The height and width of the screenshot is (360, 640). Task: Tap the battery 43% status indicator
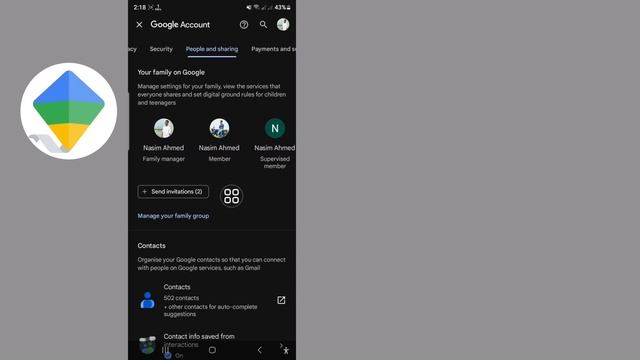click(x=282, y=7)
